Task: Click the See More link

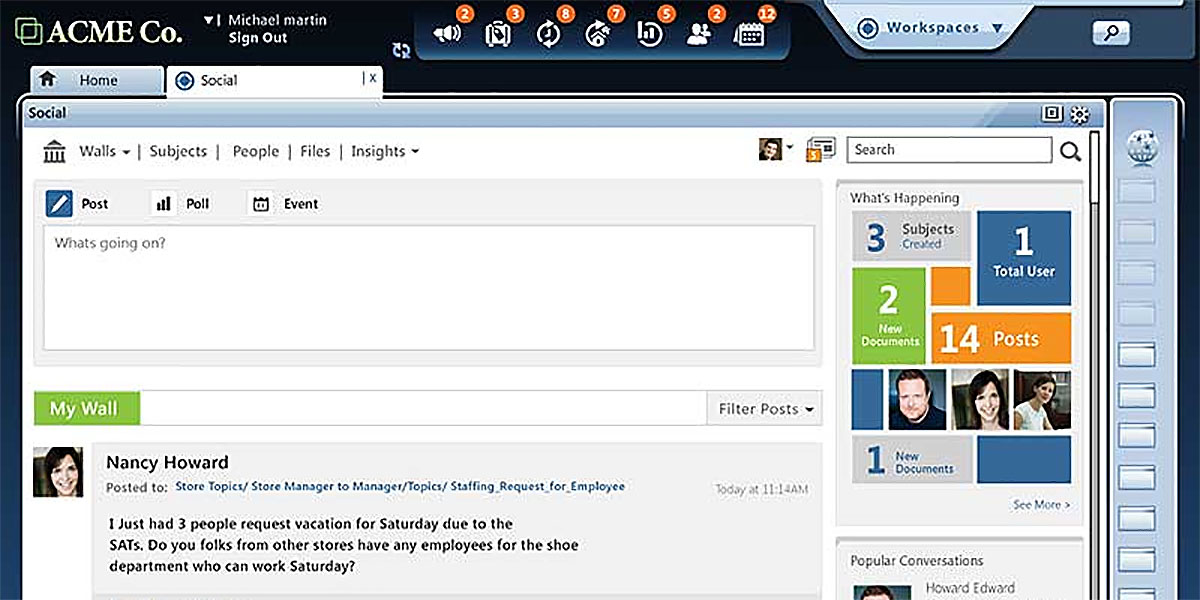Action: tap(1041, 505)
